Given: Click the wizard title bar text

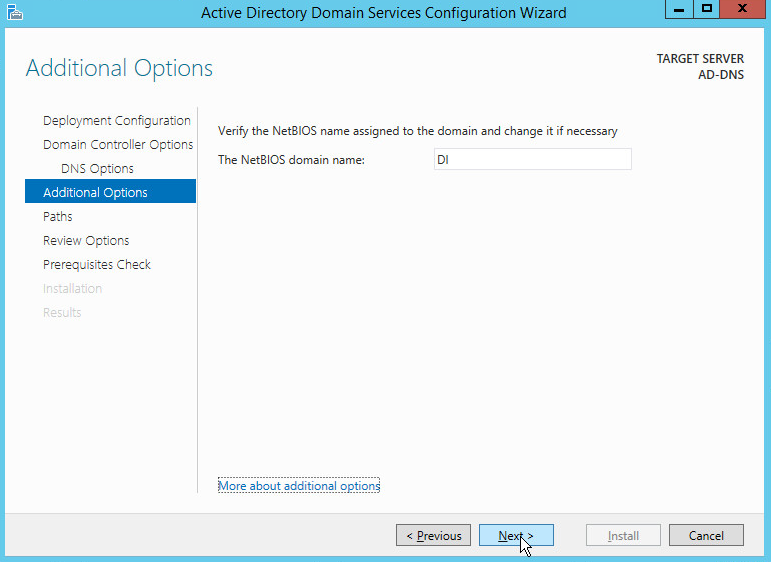Looking at the screenshot, I should 384,13.
